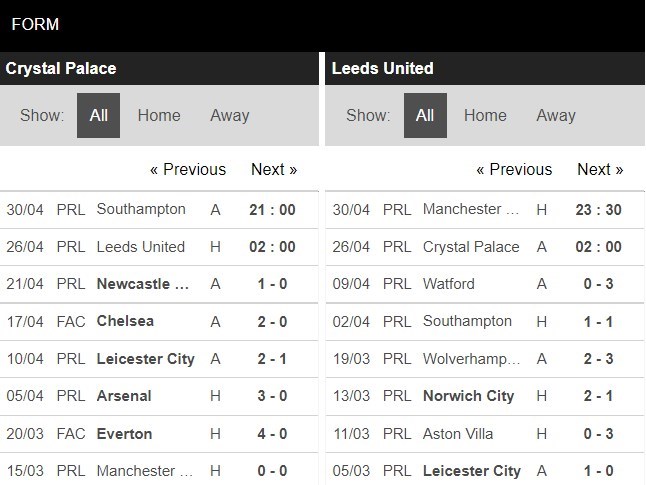
Task: Select the All filter under Leeds United
Action: click(x=425, y=115)
